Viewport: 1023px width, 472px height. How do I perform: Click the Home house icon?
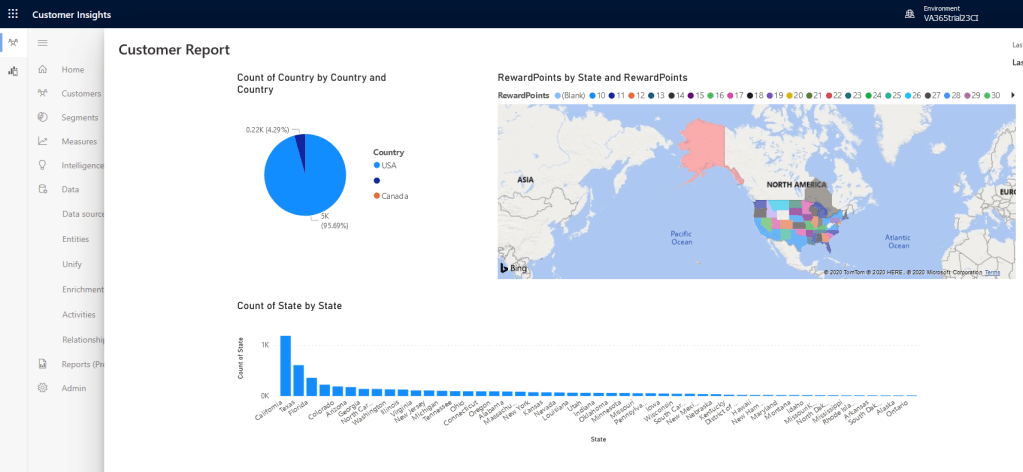pos(43,70)
